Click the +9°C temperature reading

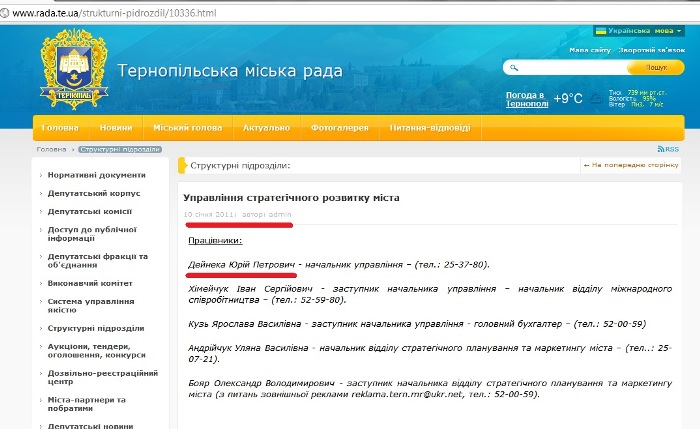[568, 99]
